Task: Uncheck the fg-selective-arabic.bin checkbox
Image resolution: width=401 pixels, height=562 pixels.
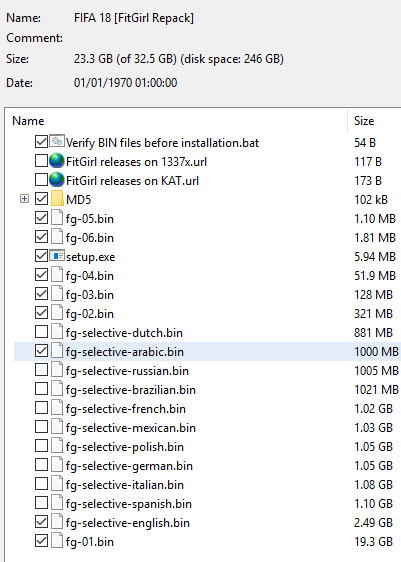Action: 42,351
